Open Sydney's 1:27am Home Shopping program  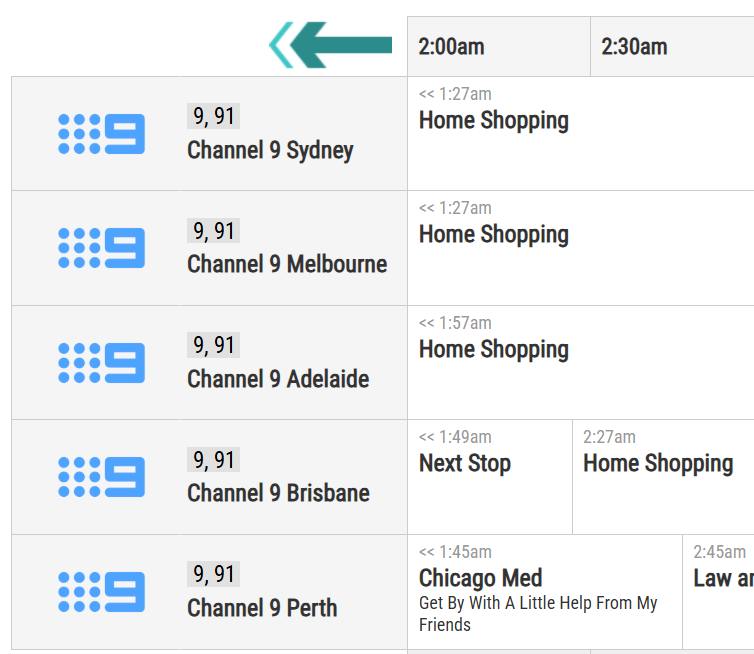581,134
